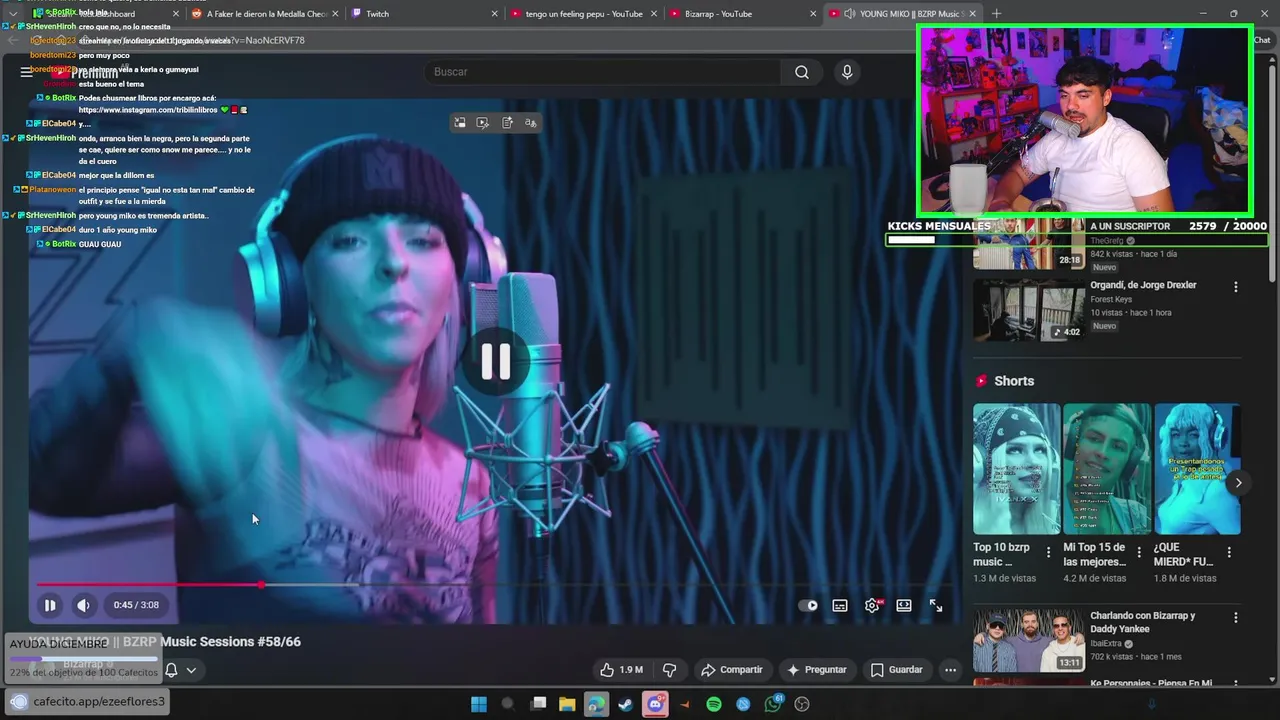This screenshot has height=720, width=1280.
Task: Mute the video volume speaker icon
Action: [83, 605]
